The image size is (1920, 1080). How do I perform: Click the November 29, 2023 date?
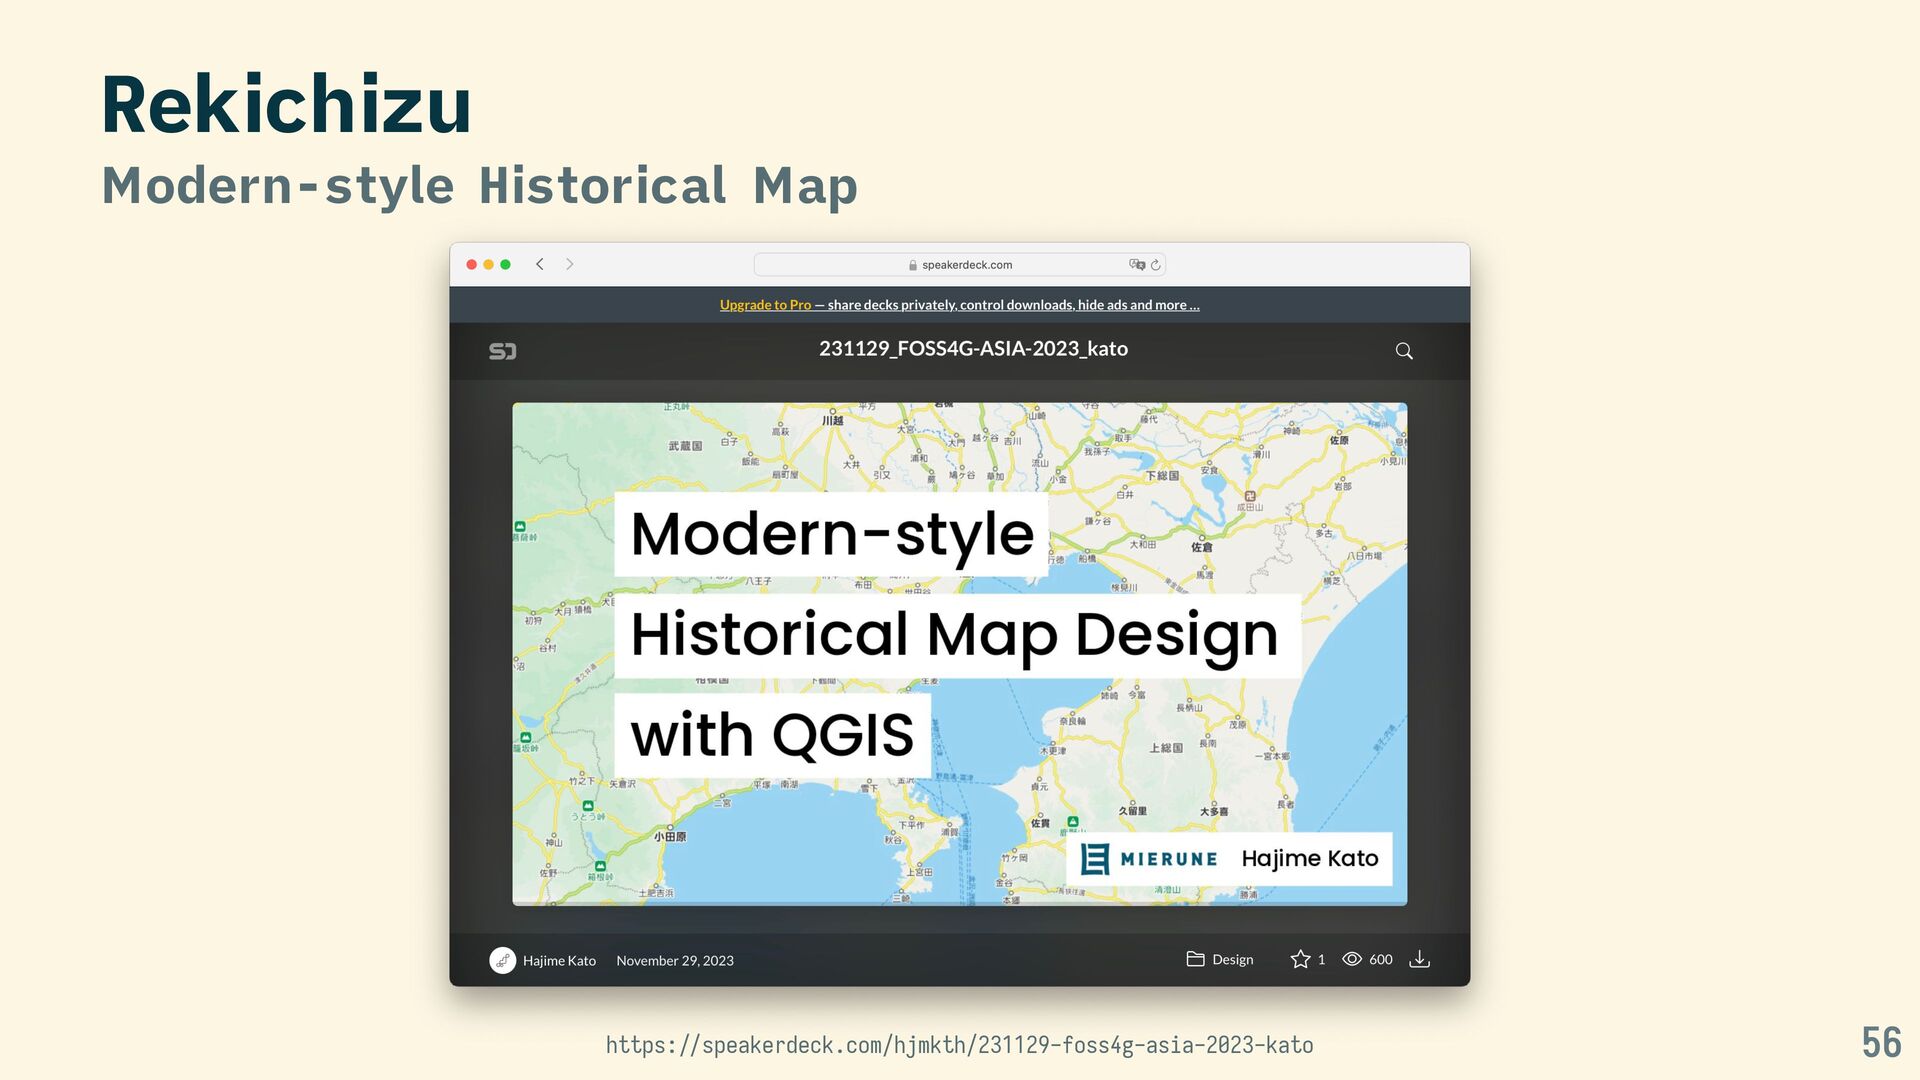coord(675,960)
